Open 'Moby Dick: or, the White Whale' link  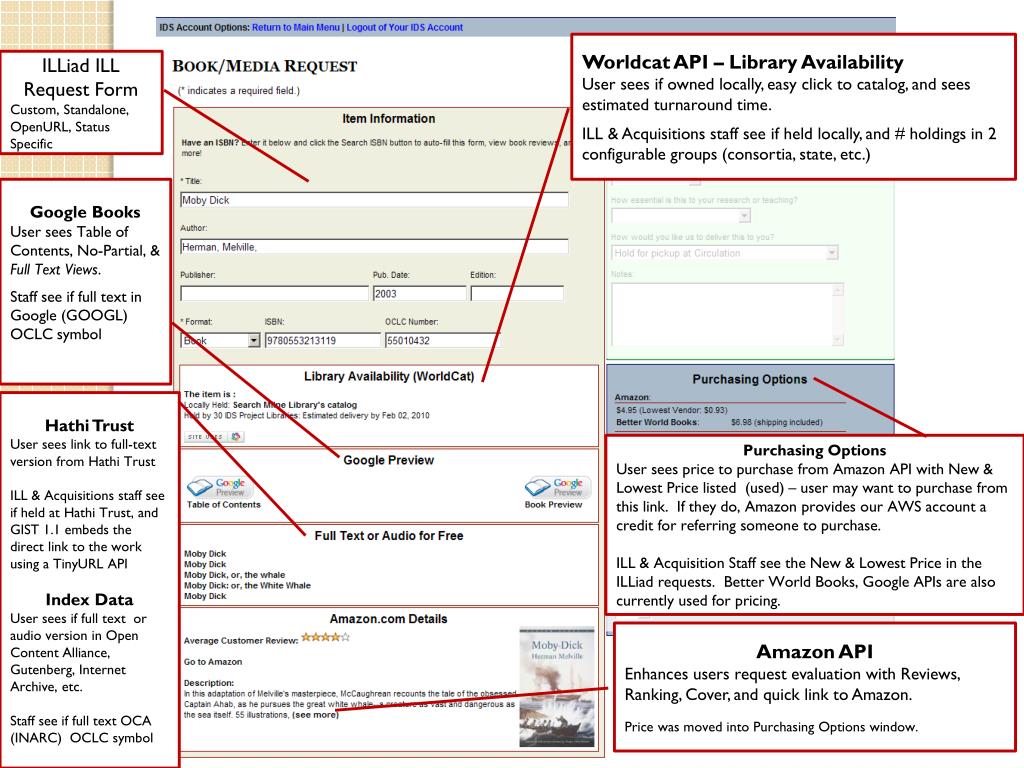[247, 585]
